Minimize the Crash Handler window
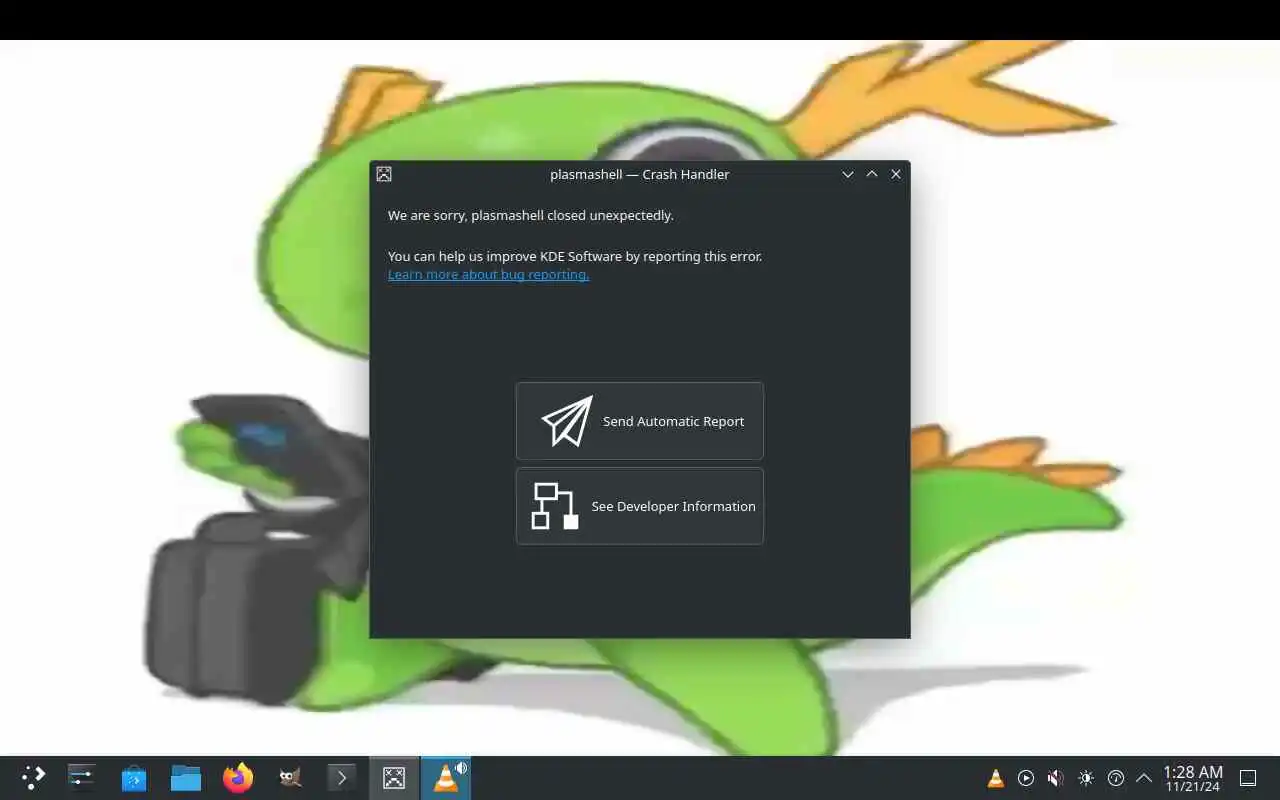 pos(848,174)
